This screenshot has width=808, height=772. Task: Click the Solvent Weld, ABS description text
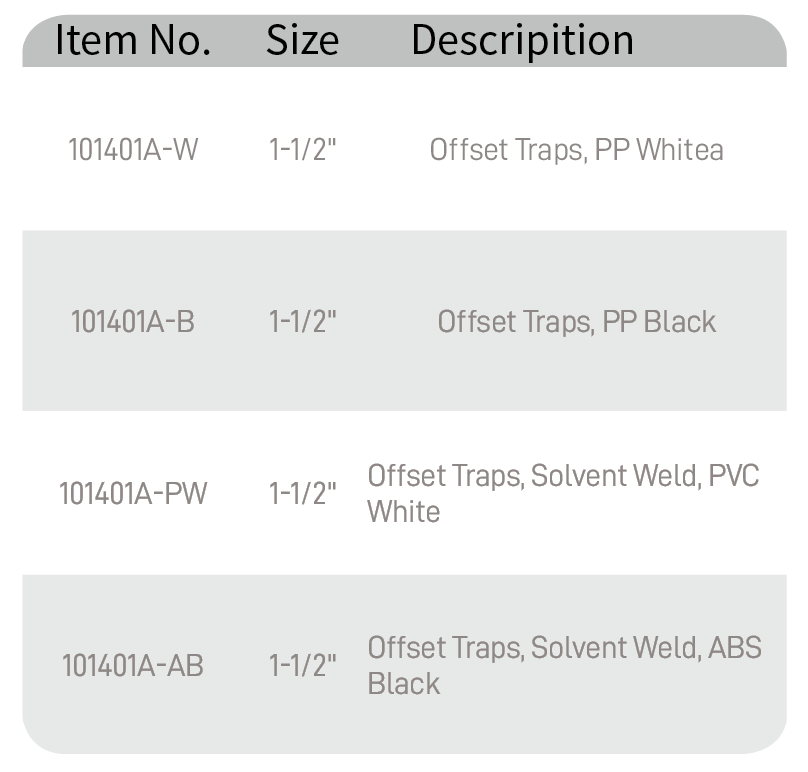coord(646,647)
